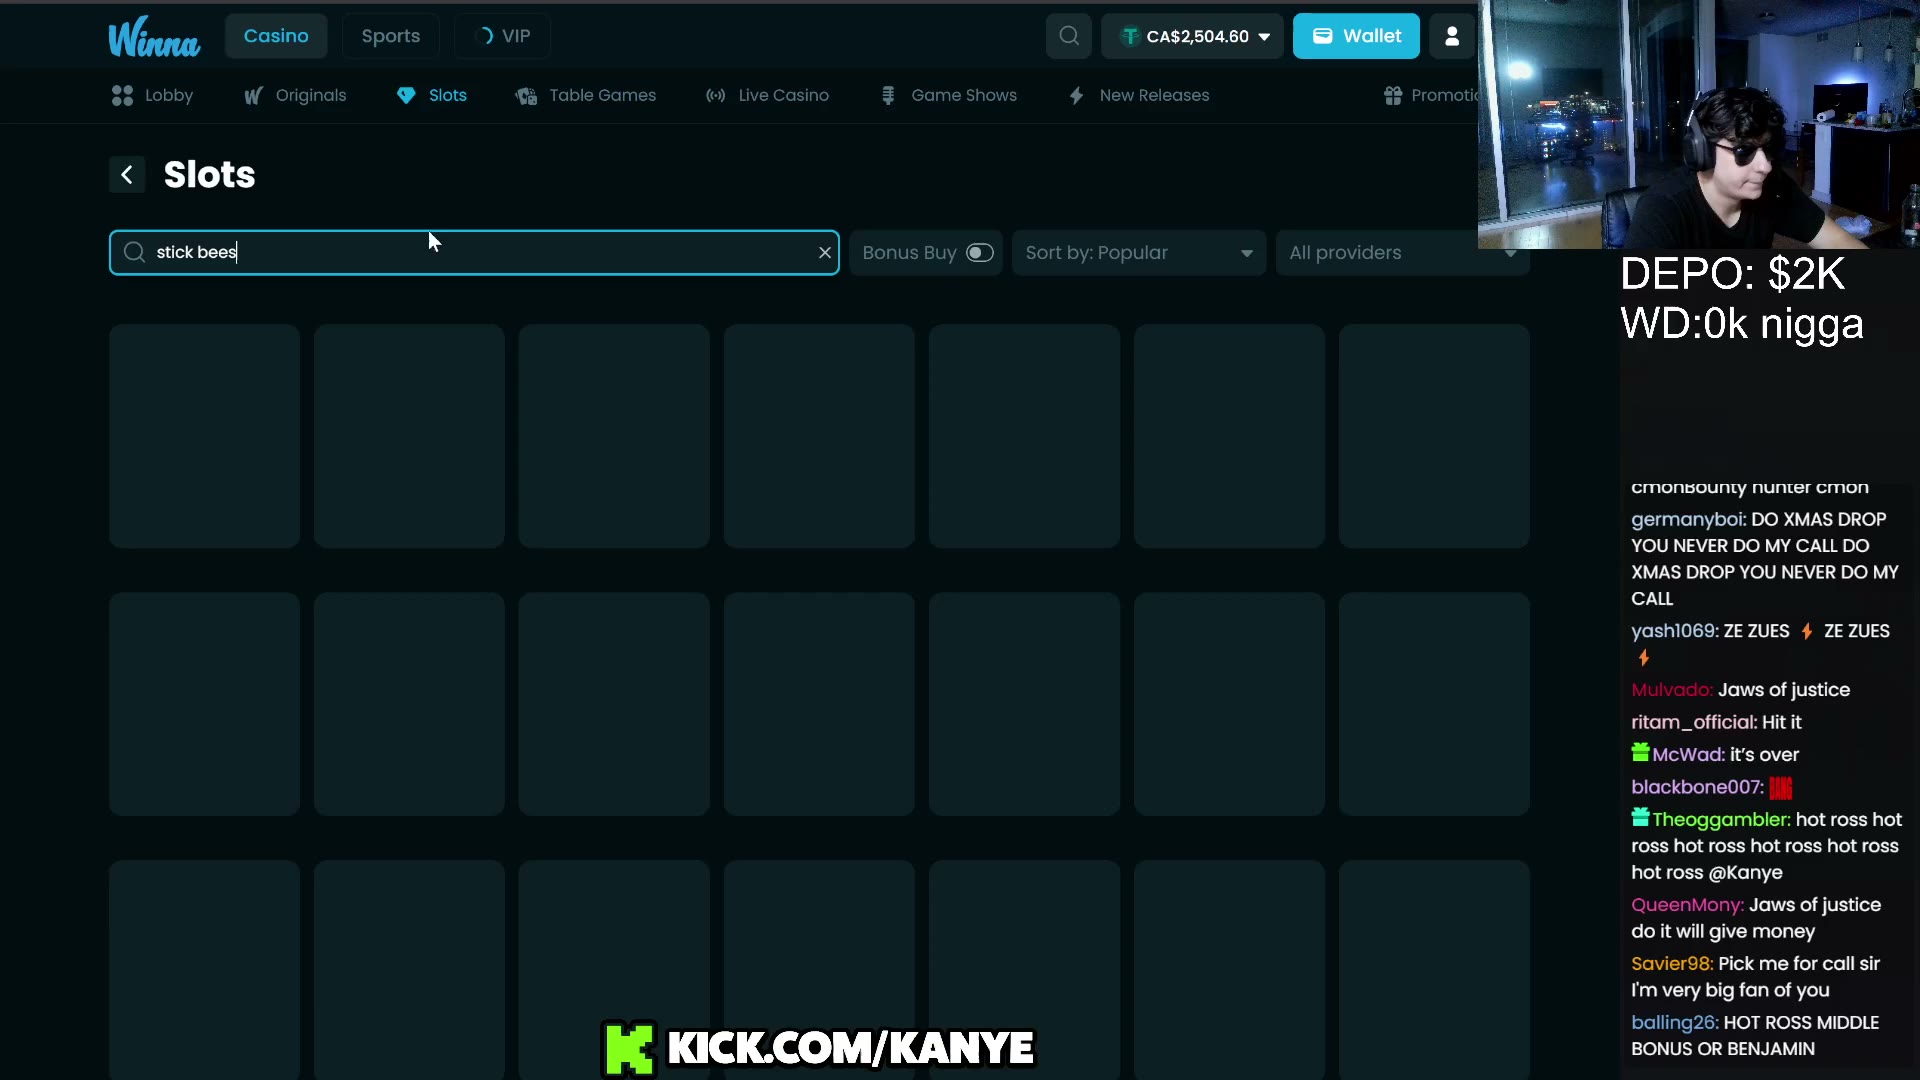Screen dimensions: 1920x1080
Task: Switch to the Casino tab
Action: pyautogui.click(x=276, y=36)
